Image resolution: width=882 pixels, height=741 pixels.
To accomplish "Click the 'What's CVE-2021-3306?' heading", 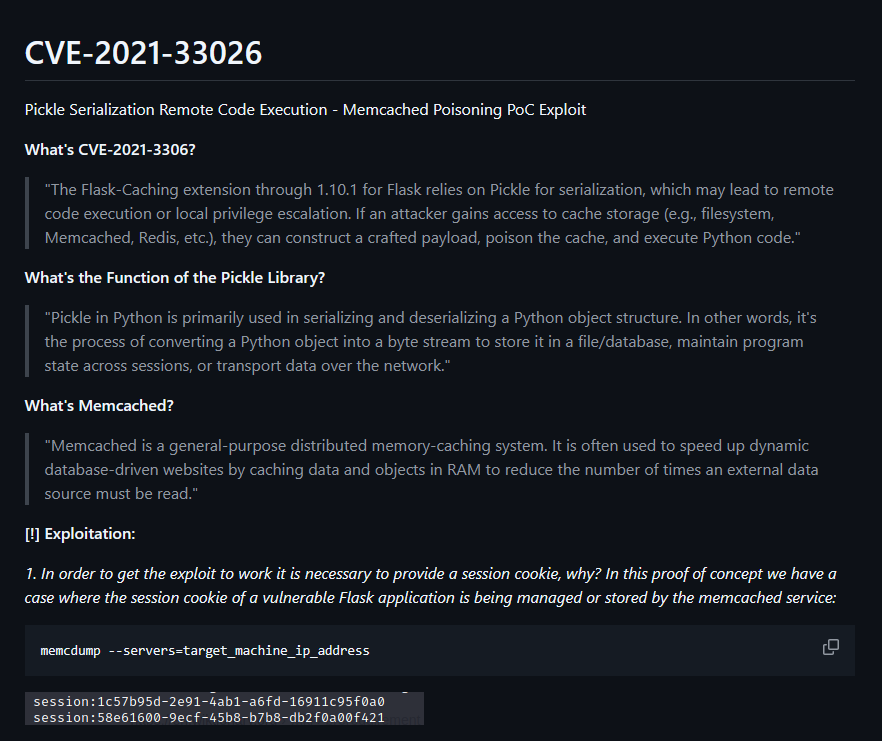I will [110, 150].
